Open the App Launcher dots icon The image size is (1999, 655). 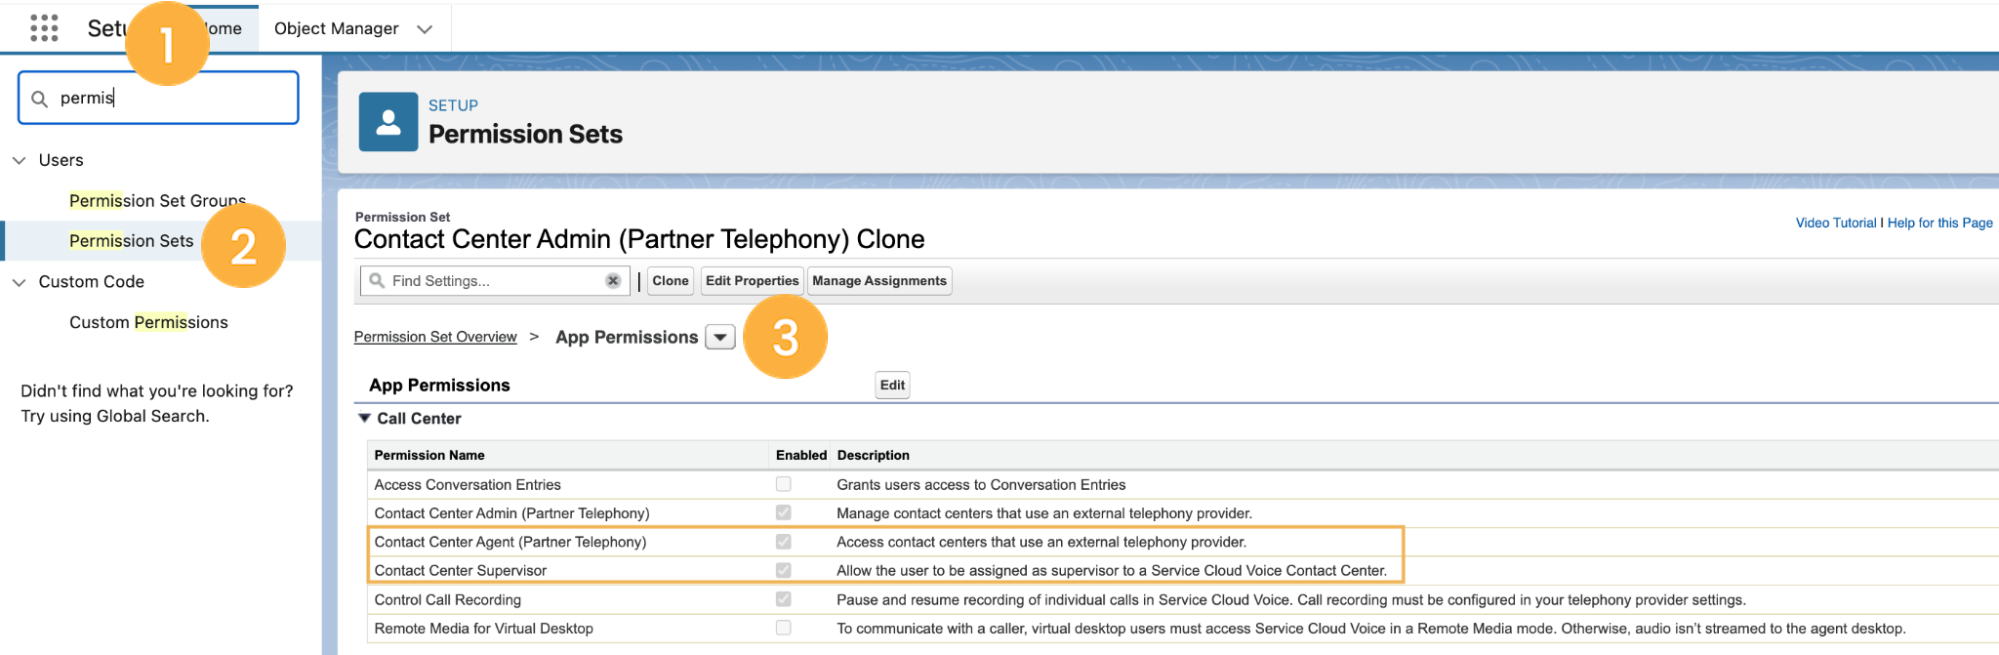pos(44,28)
